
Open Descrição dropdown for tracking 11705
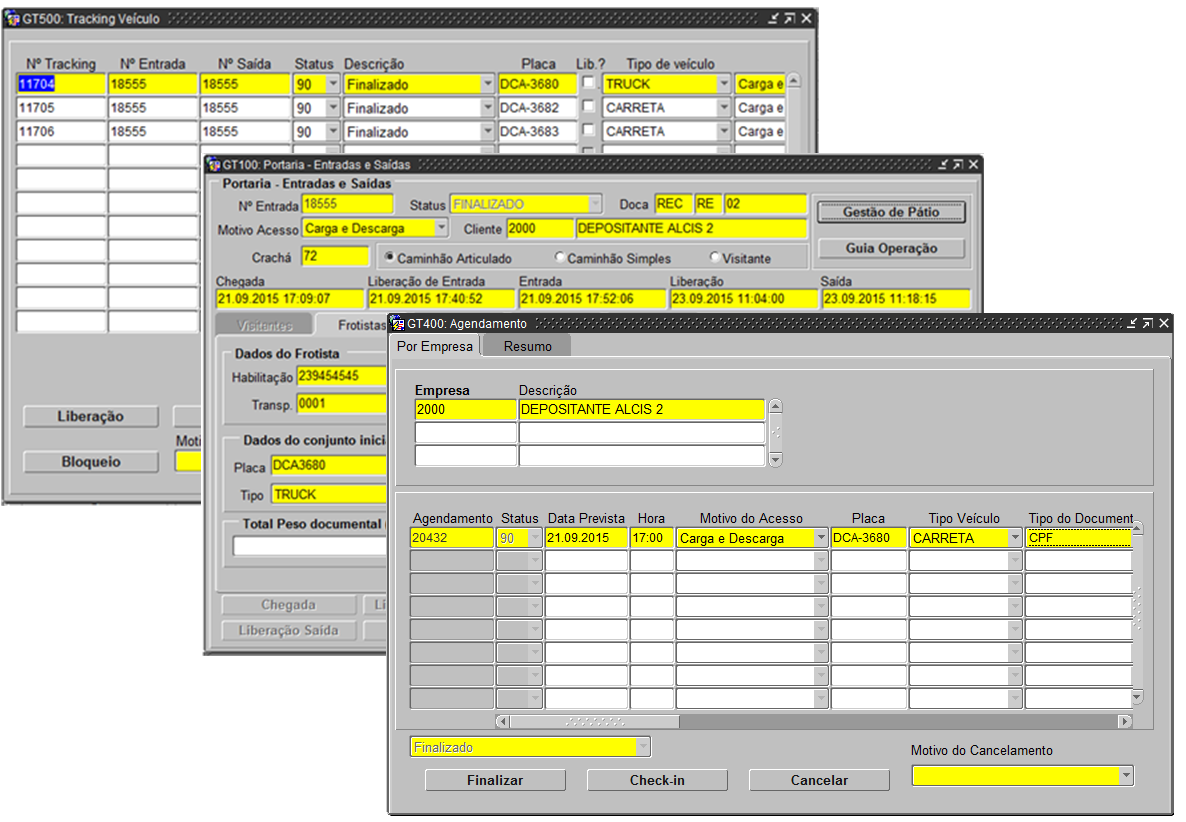pos(487,108)
